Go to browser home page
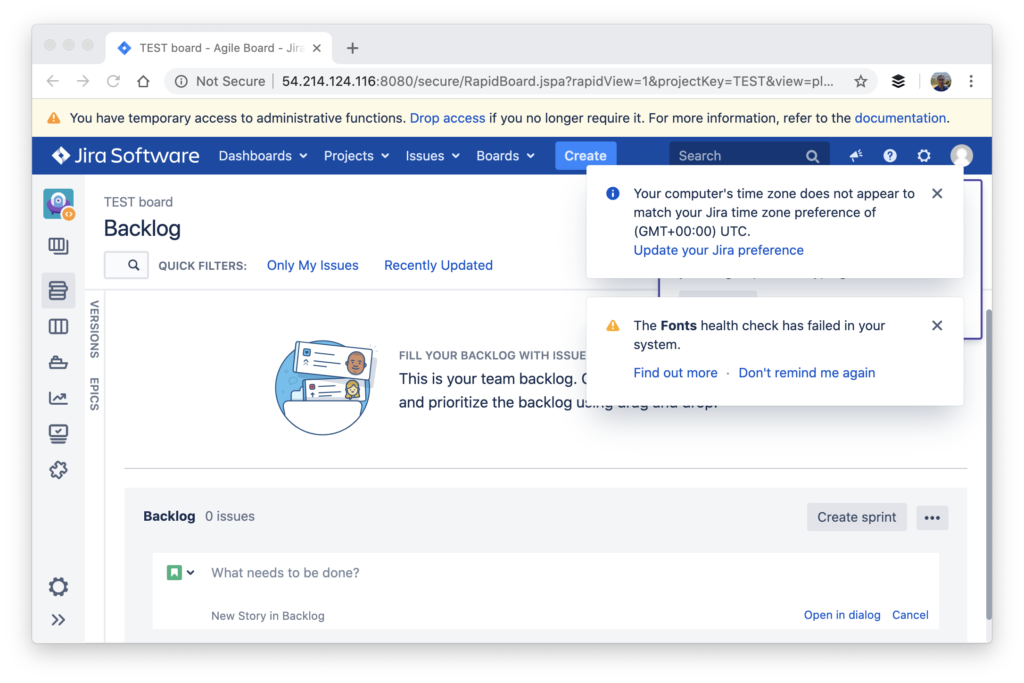1024x683 pixels. tap(143, 81)
